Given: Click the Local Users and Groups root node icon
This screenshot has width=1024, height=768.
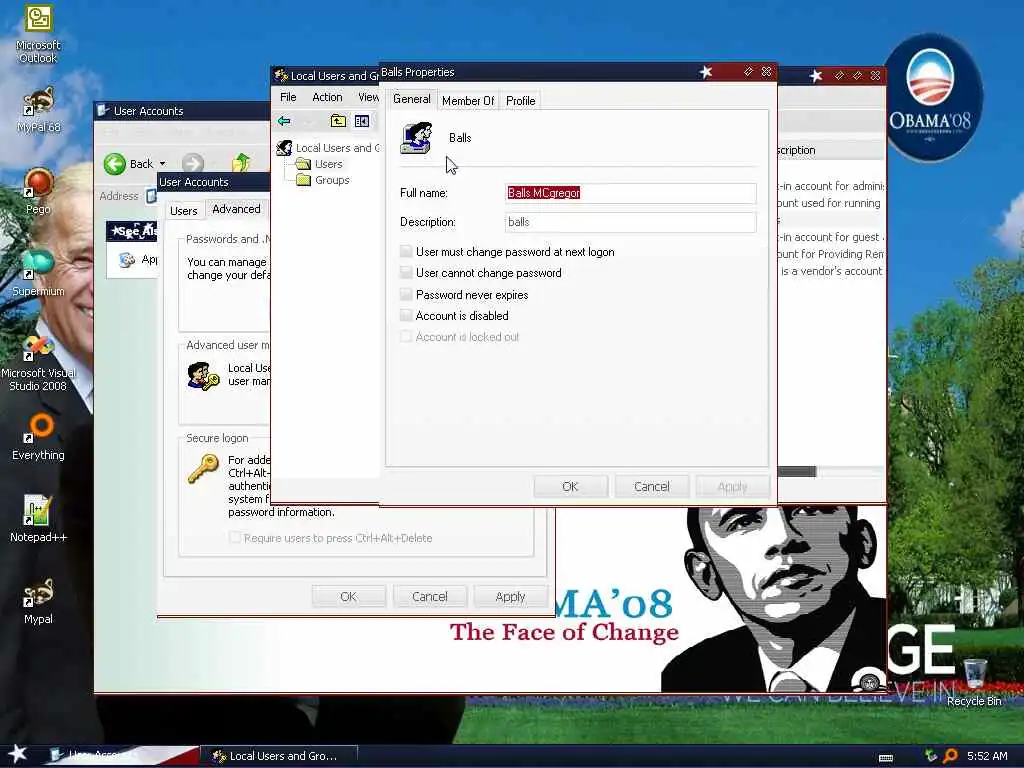Looking at the screenshot, I should (284, 148).
